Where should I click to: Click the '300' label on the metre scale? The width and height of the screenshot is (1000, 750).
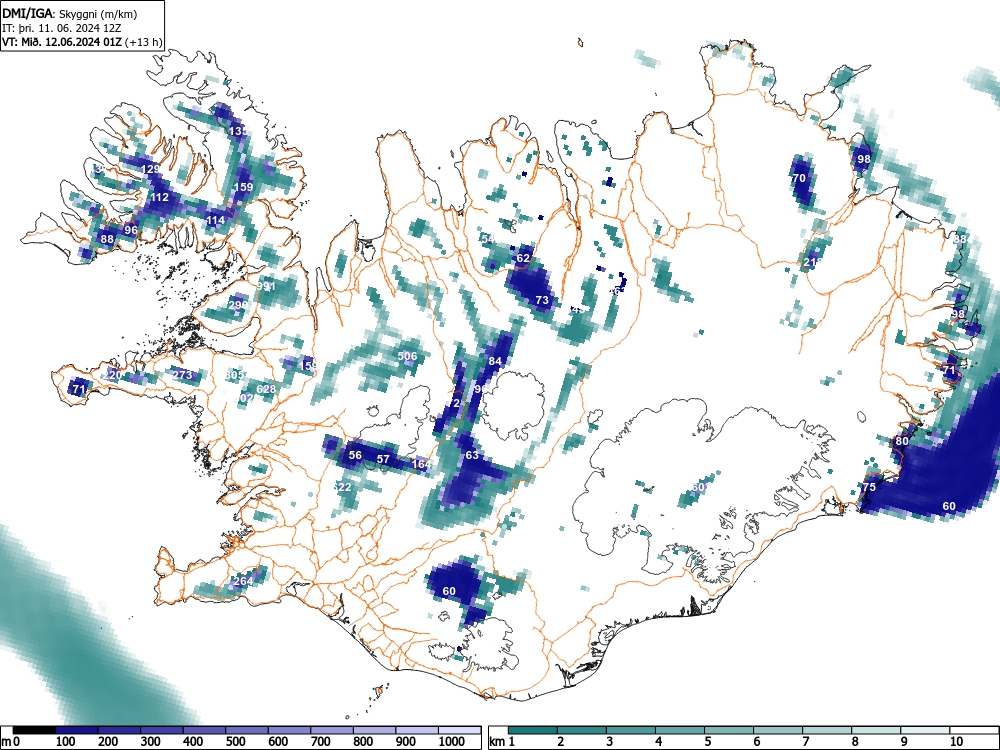point(151,742)
